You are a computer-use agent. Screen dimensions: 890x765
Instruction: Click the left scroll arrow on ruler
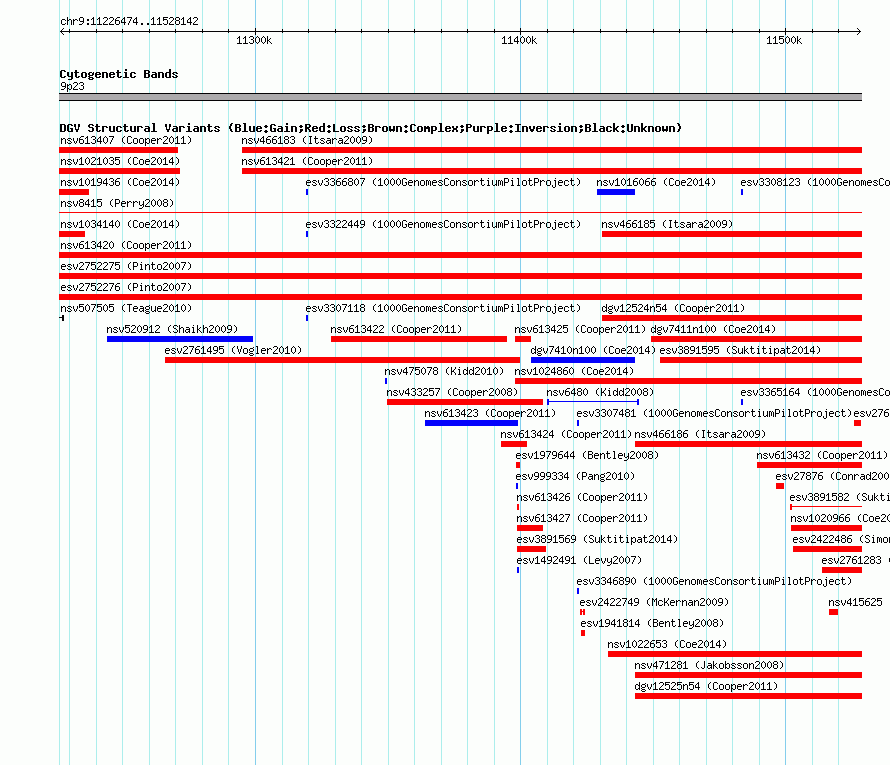point(63,31)
